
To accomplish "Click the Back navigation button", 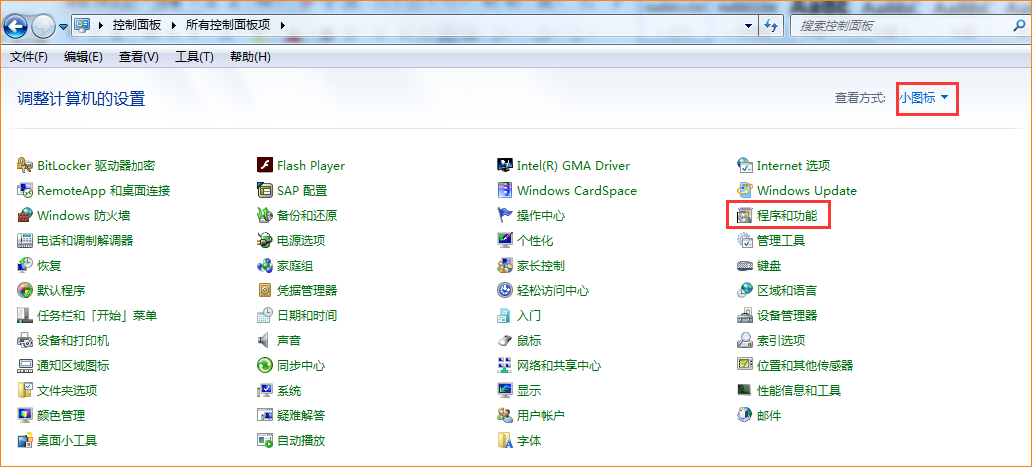I will click(16, 26).
